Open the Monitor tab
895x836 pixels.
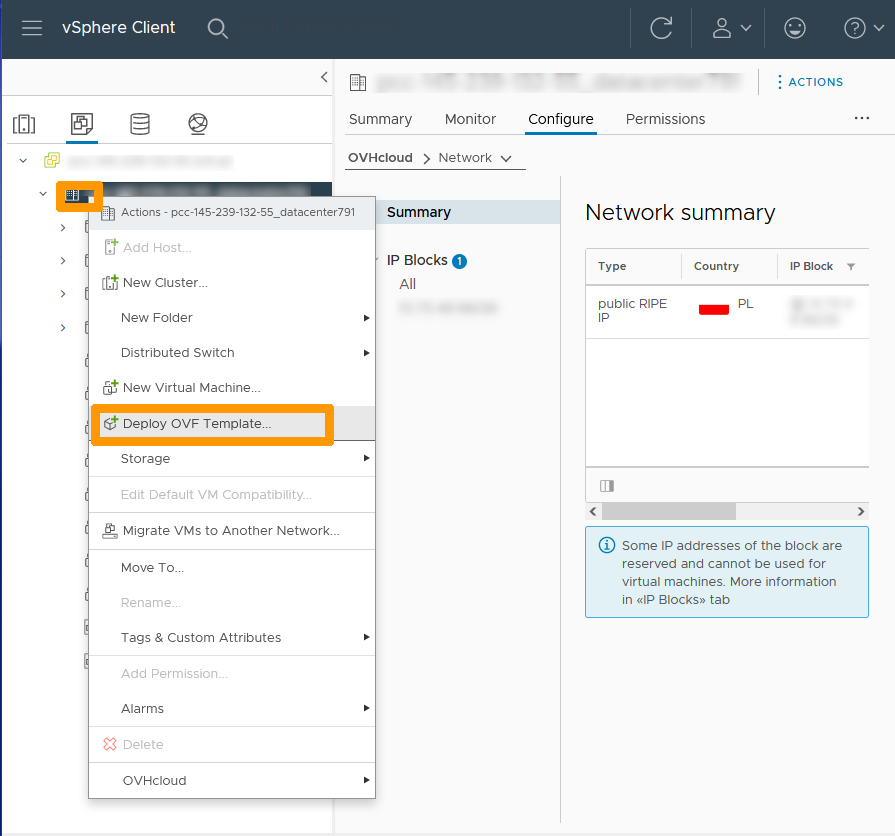(470, 119)
